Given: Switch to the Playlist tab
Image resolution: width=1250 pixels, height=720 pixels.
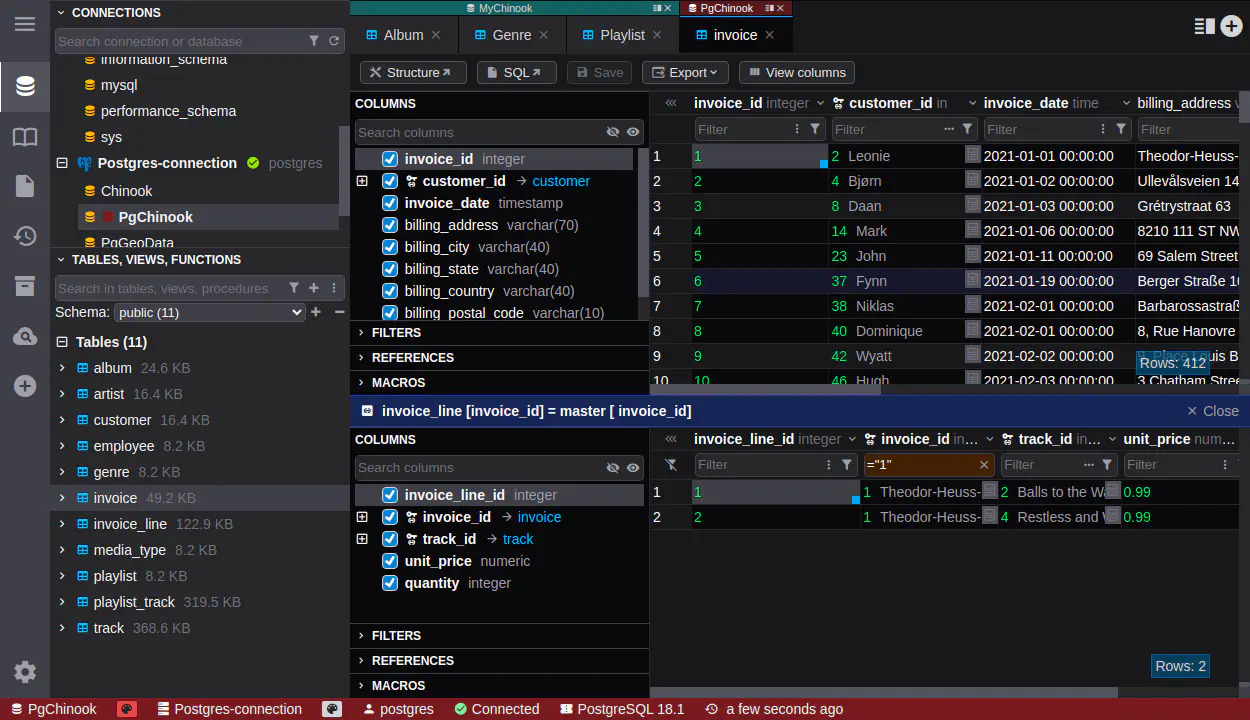Looking at the screenshot, I should (621, 35).
